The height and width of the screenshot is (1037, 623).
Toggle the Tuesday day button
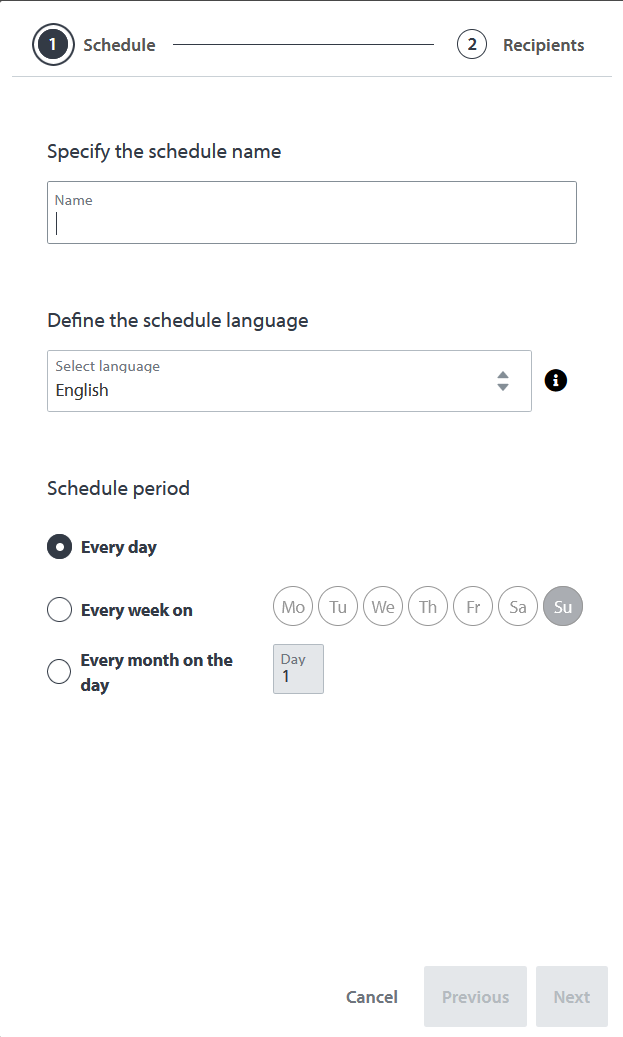pyautogui.click(x=338, y=607)
